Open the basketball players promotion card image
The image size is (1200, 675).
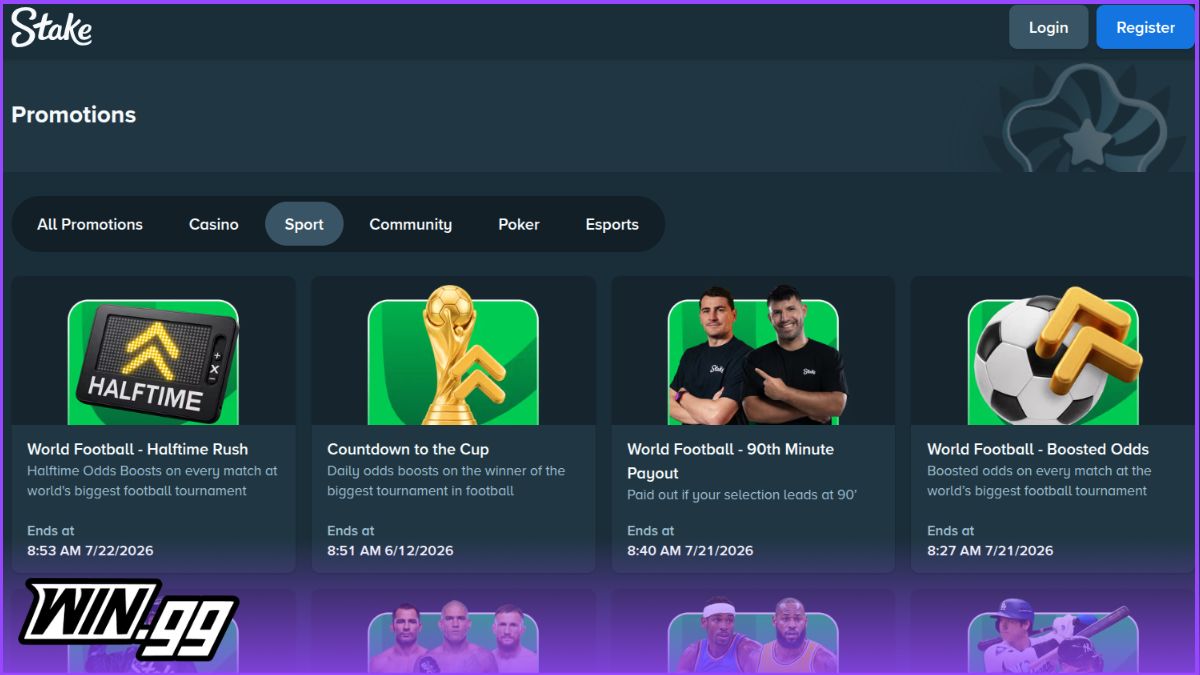[753, 636]
